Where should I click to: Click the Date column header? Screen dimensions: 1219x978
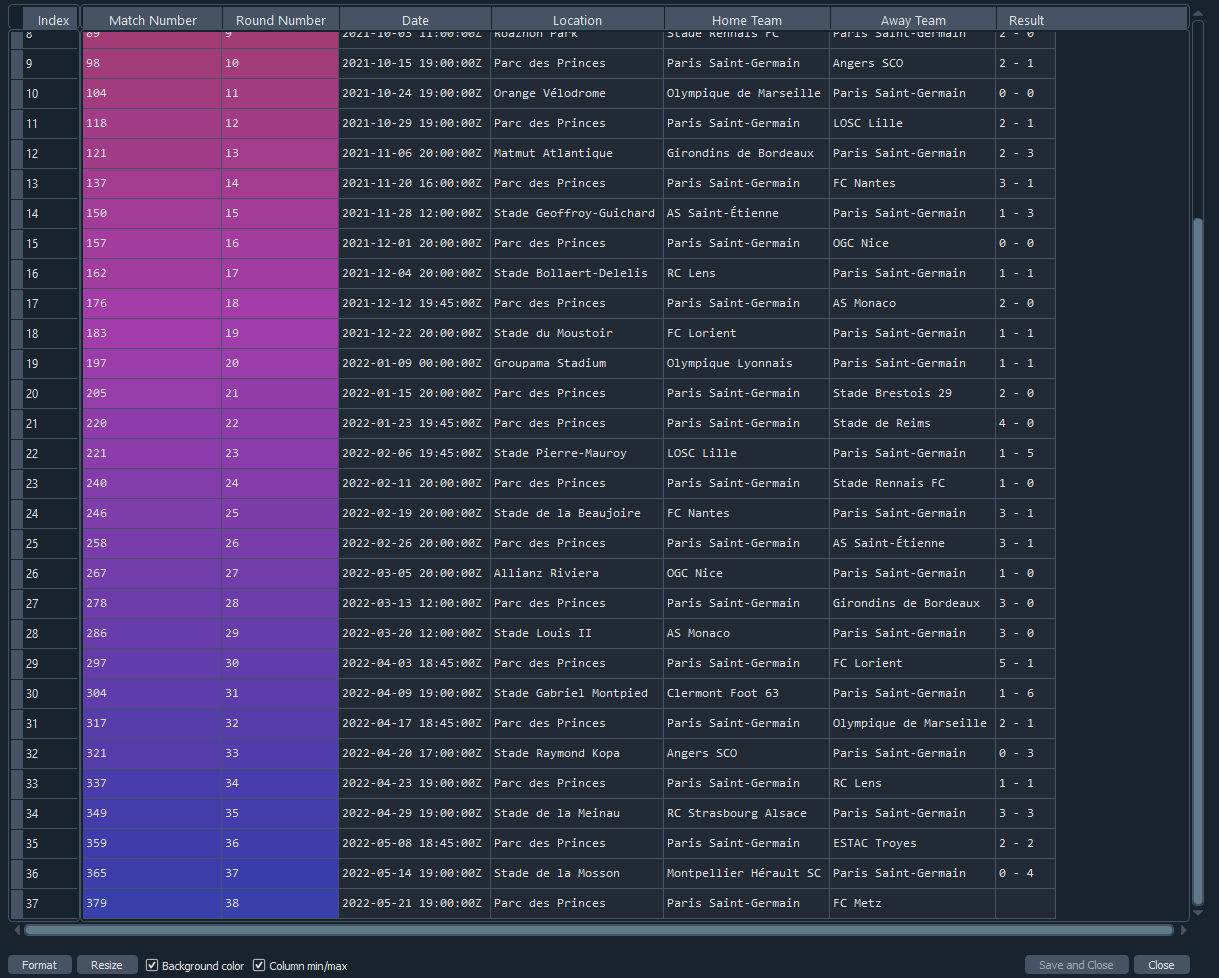[416, 20]
